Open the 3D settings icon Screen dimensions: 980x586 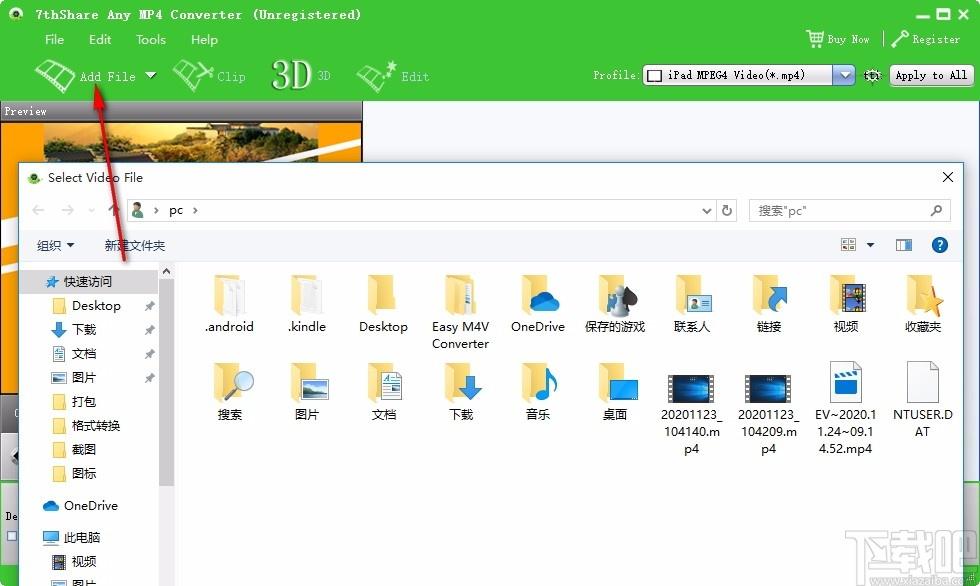(291, 76)
